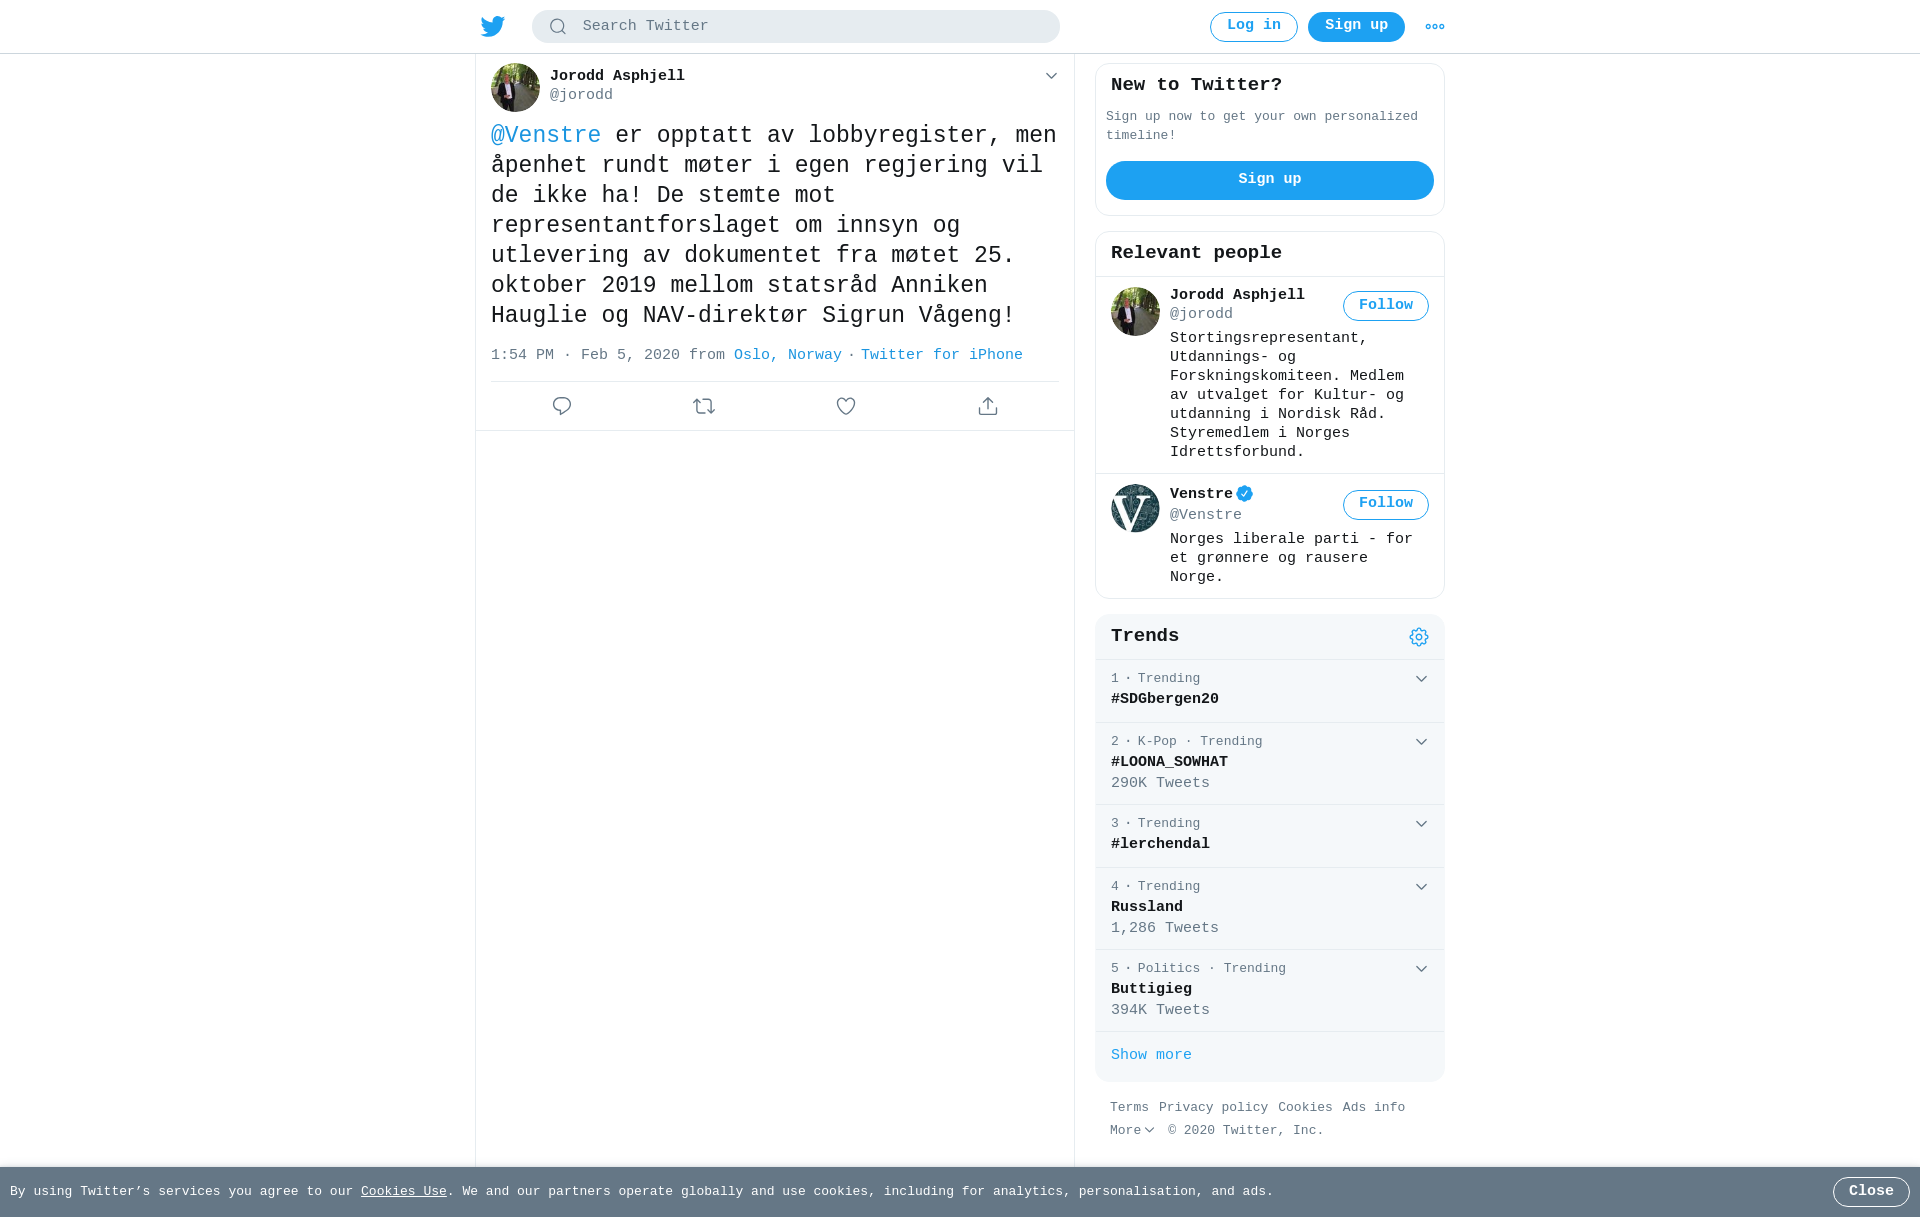
Task: Share the tweet via the share icon
Action: click(988, 406)
